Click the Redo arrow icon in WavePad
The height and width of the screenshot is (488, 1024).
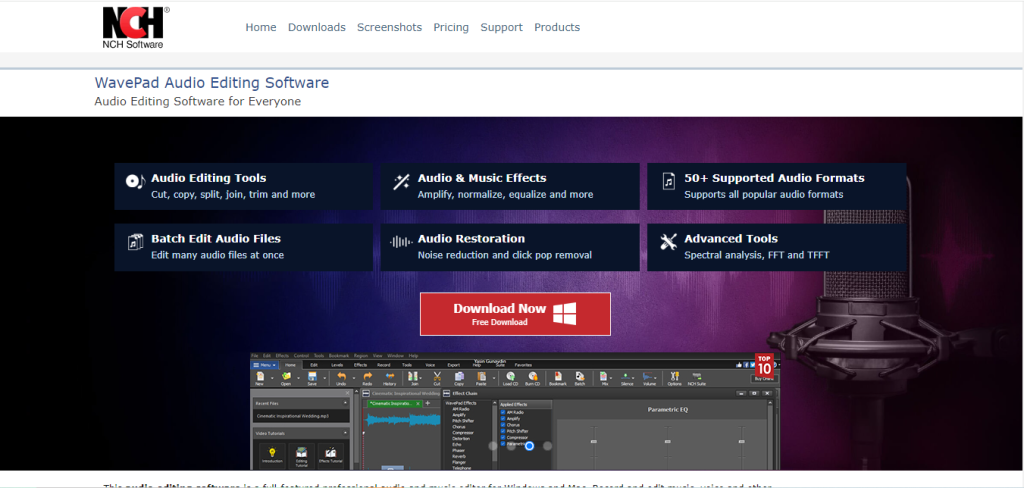(x=368, y=376)
